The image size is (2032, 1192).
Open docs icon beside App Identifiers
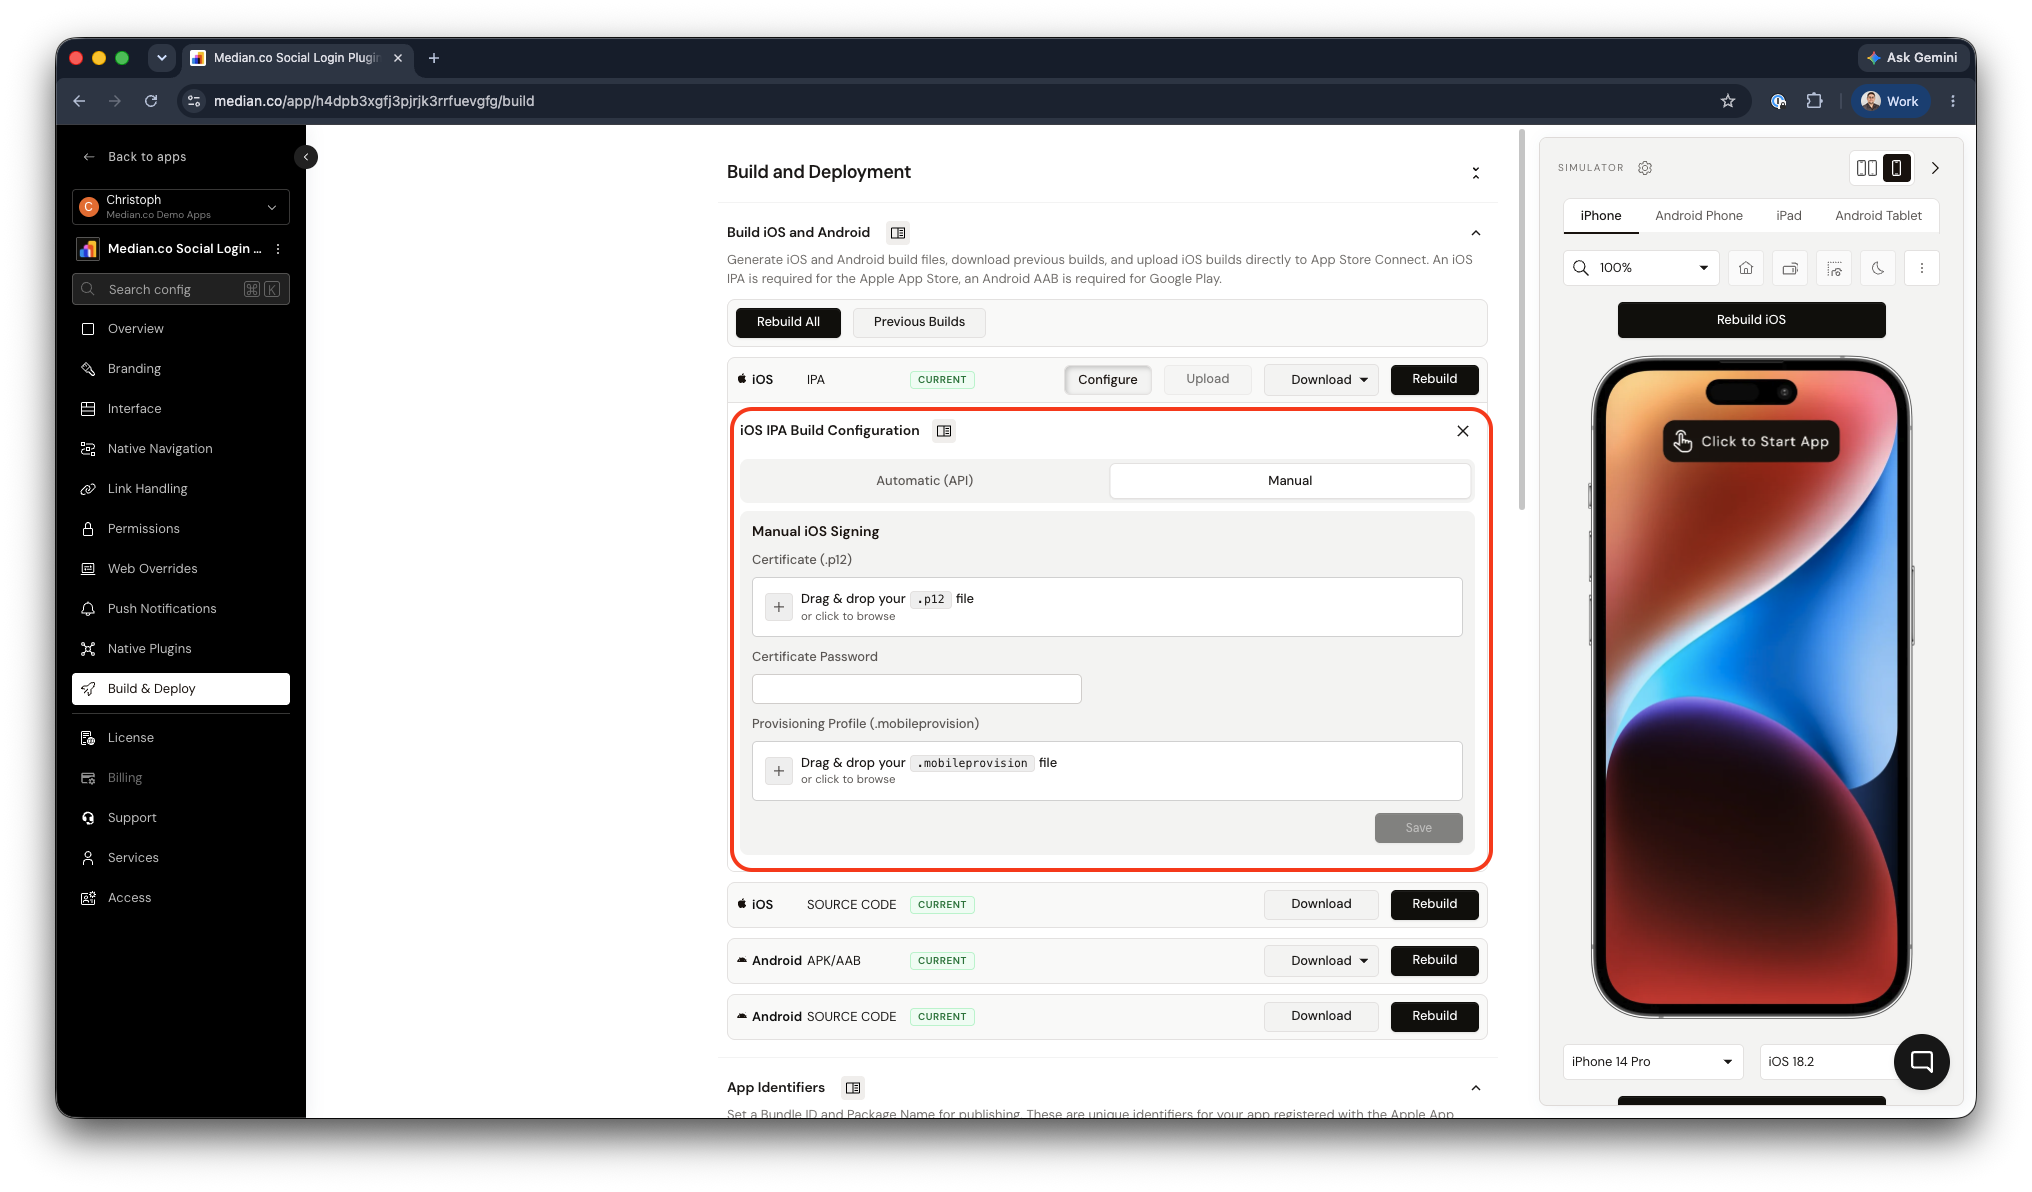[x=853, y=1088]
